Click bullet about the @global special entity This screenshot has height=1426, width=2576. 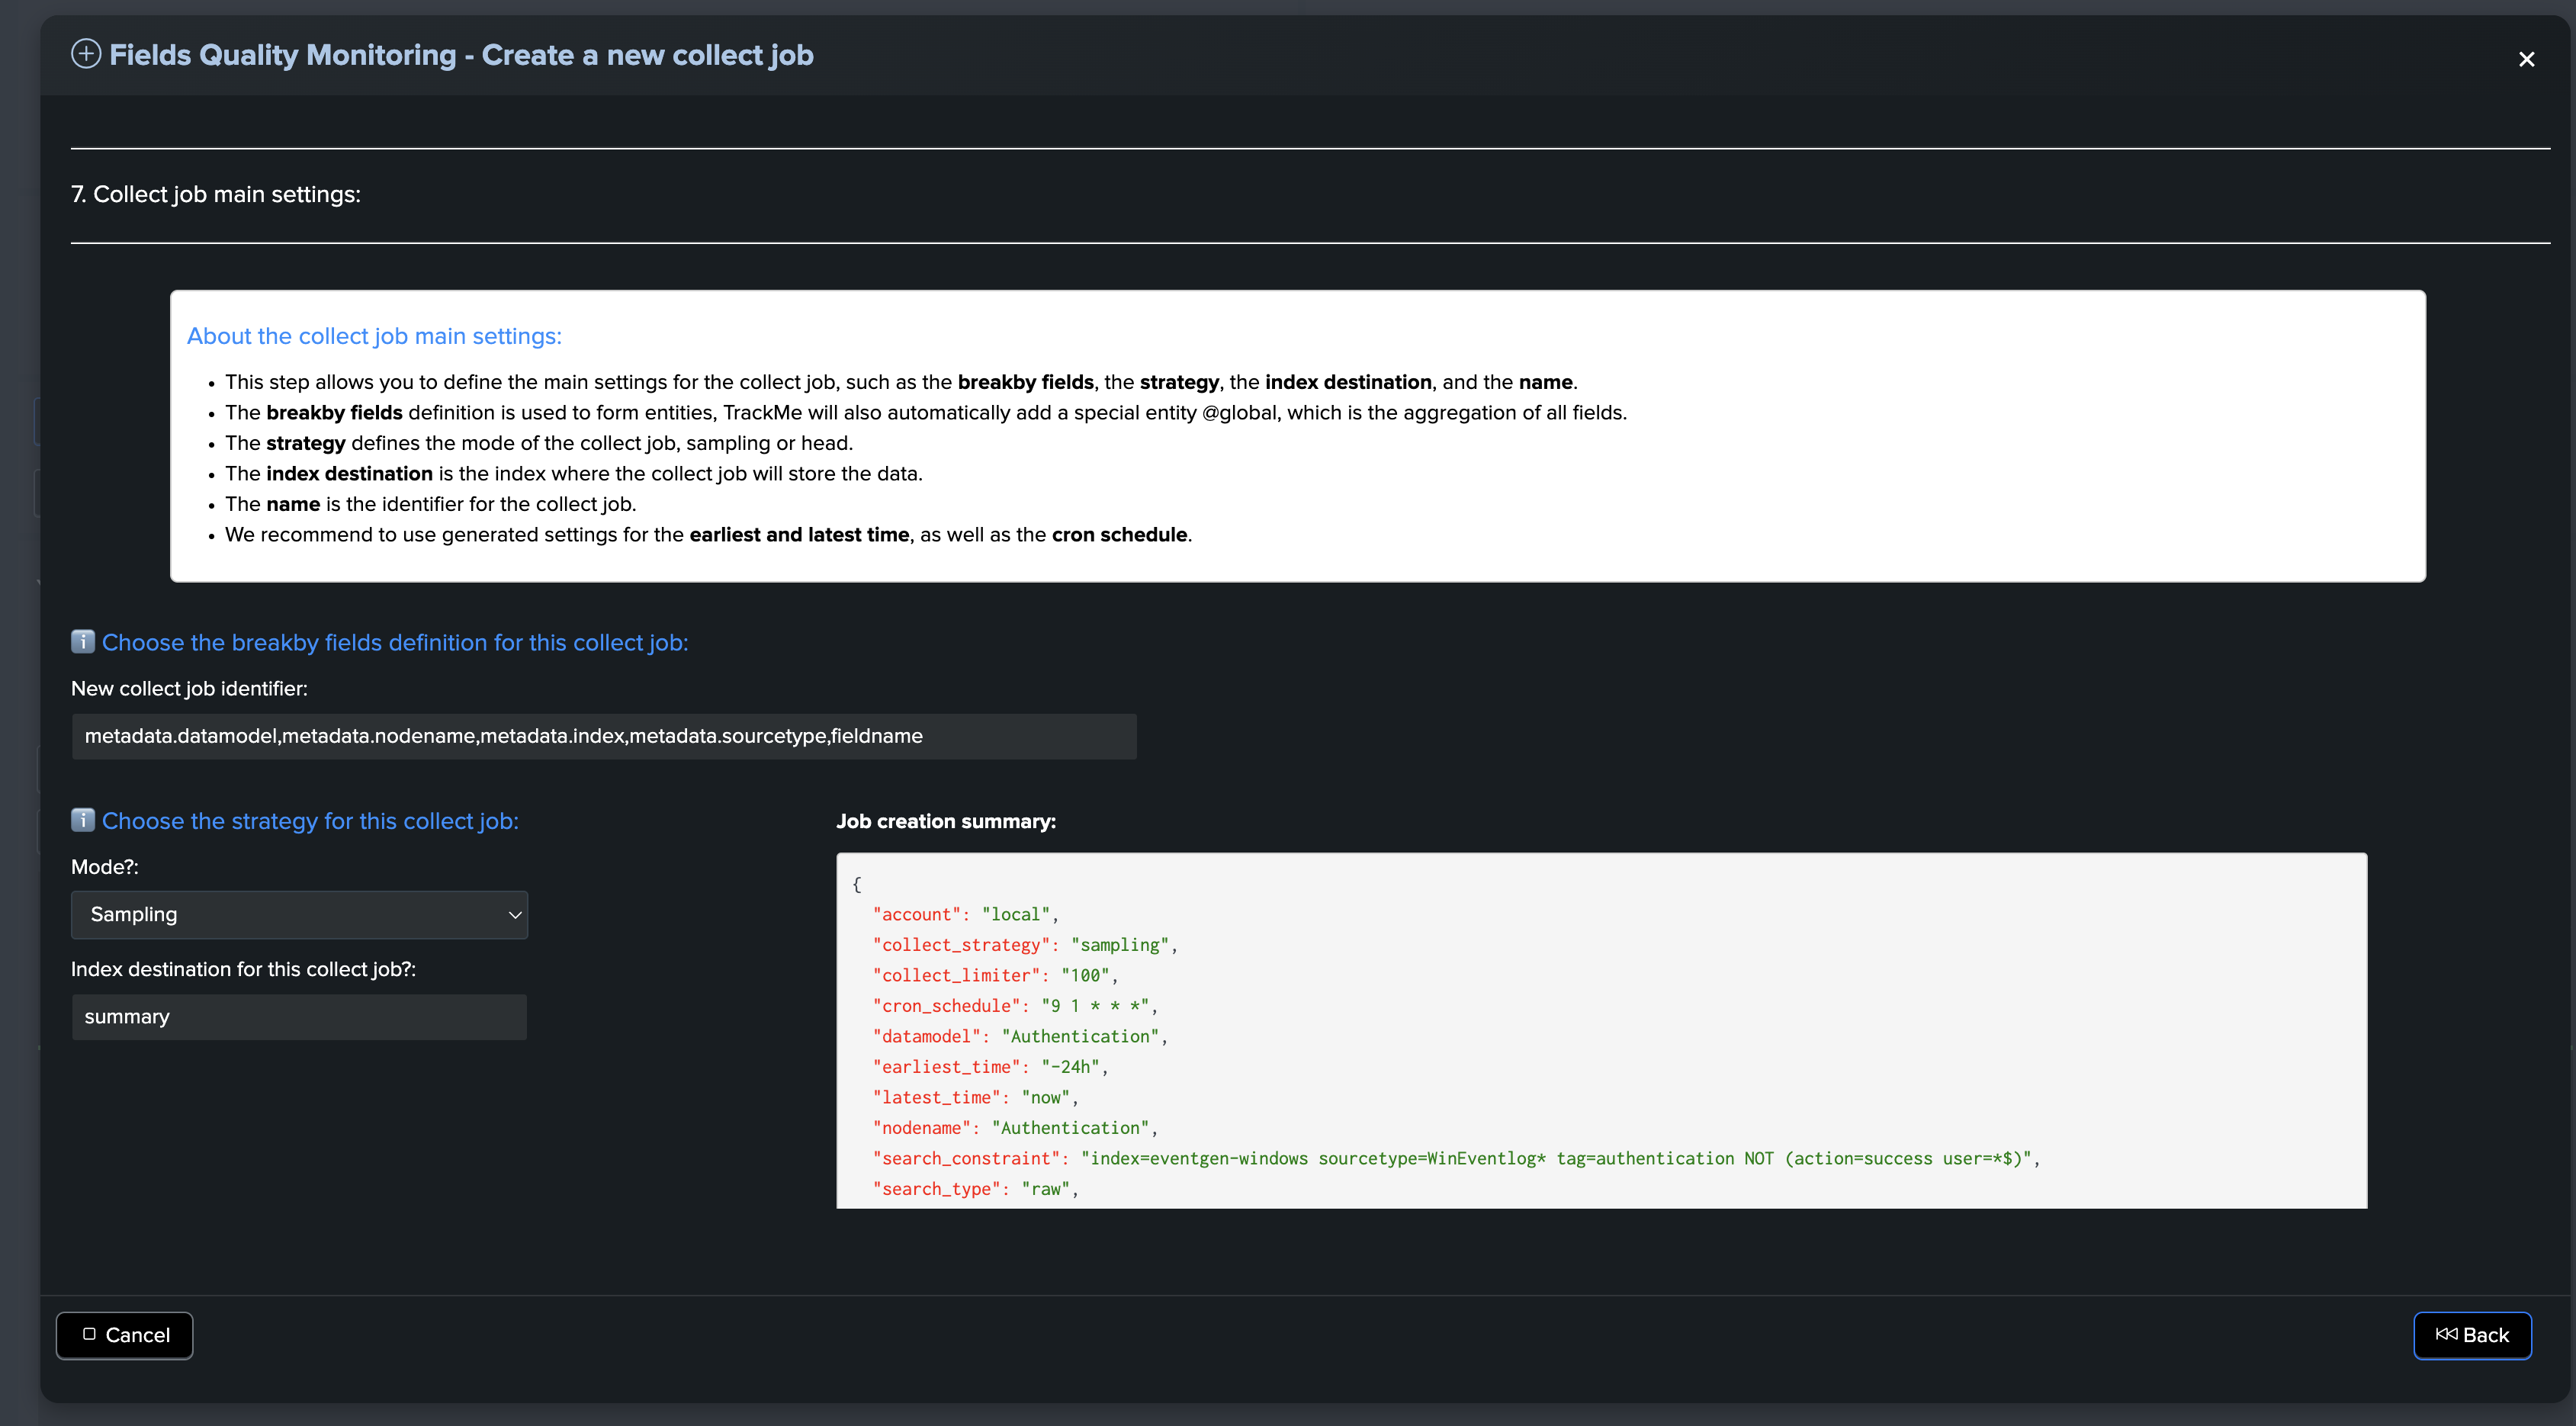(x=926, y=413)
